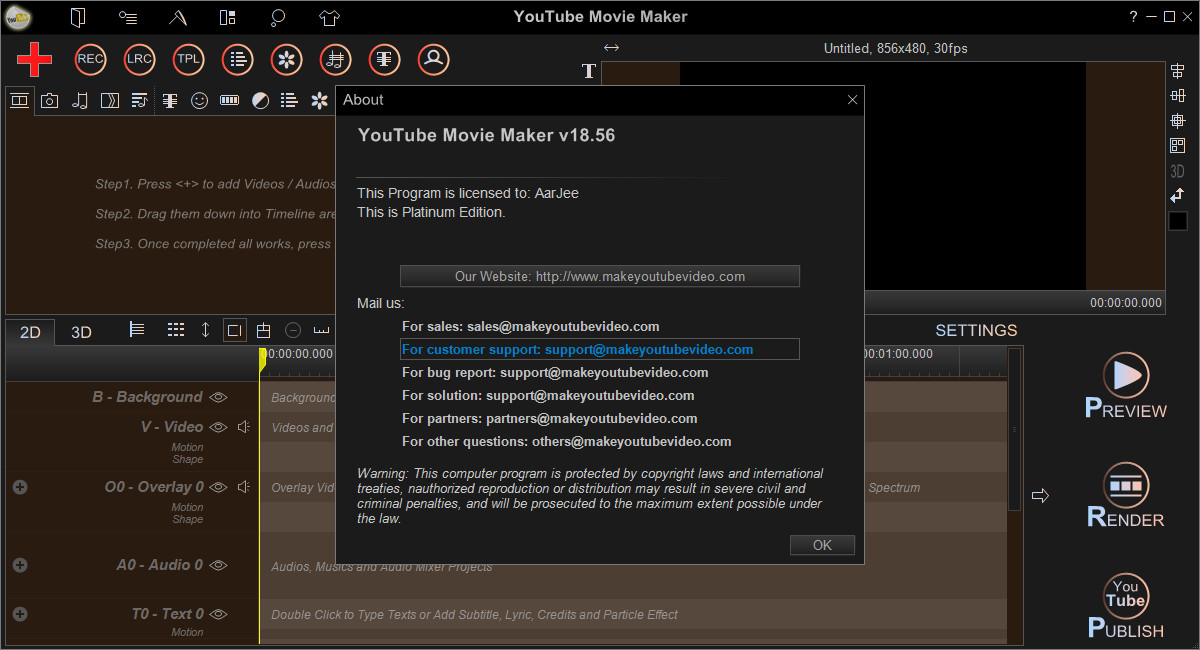Click the T text tool beside preview
1200x650 pixels.
pos(589,71)
